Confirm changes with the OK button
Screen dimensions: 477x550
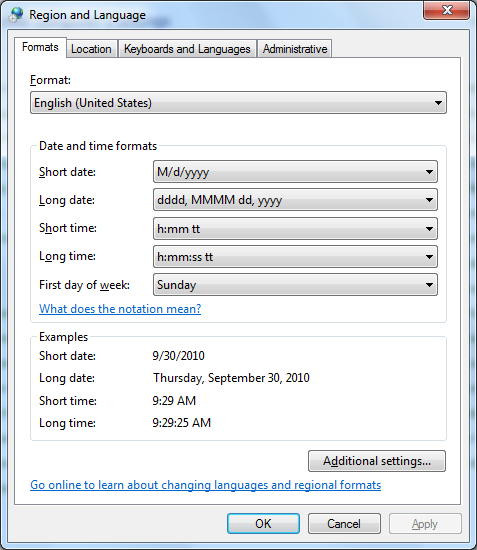(263, 524)
